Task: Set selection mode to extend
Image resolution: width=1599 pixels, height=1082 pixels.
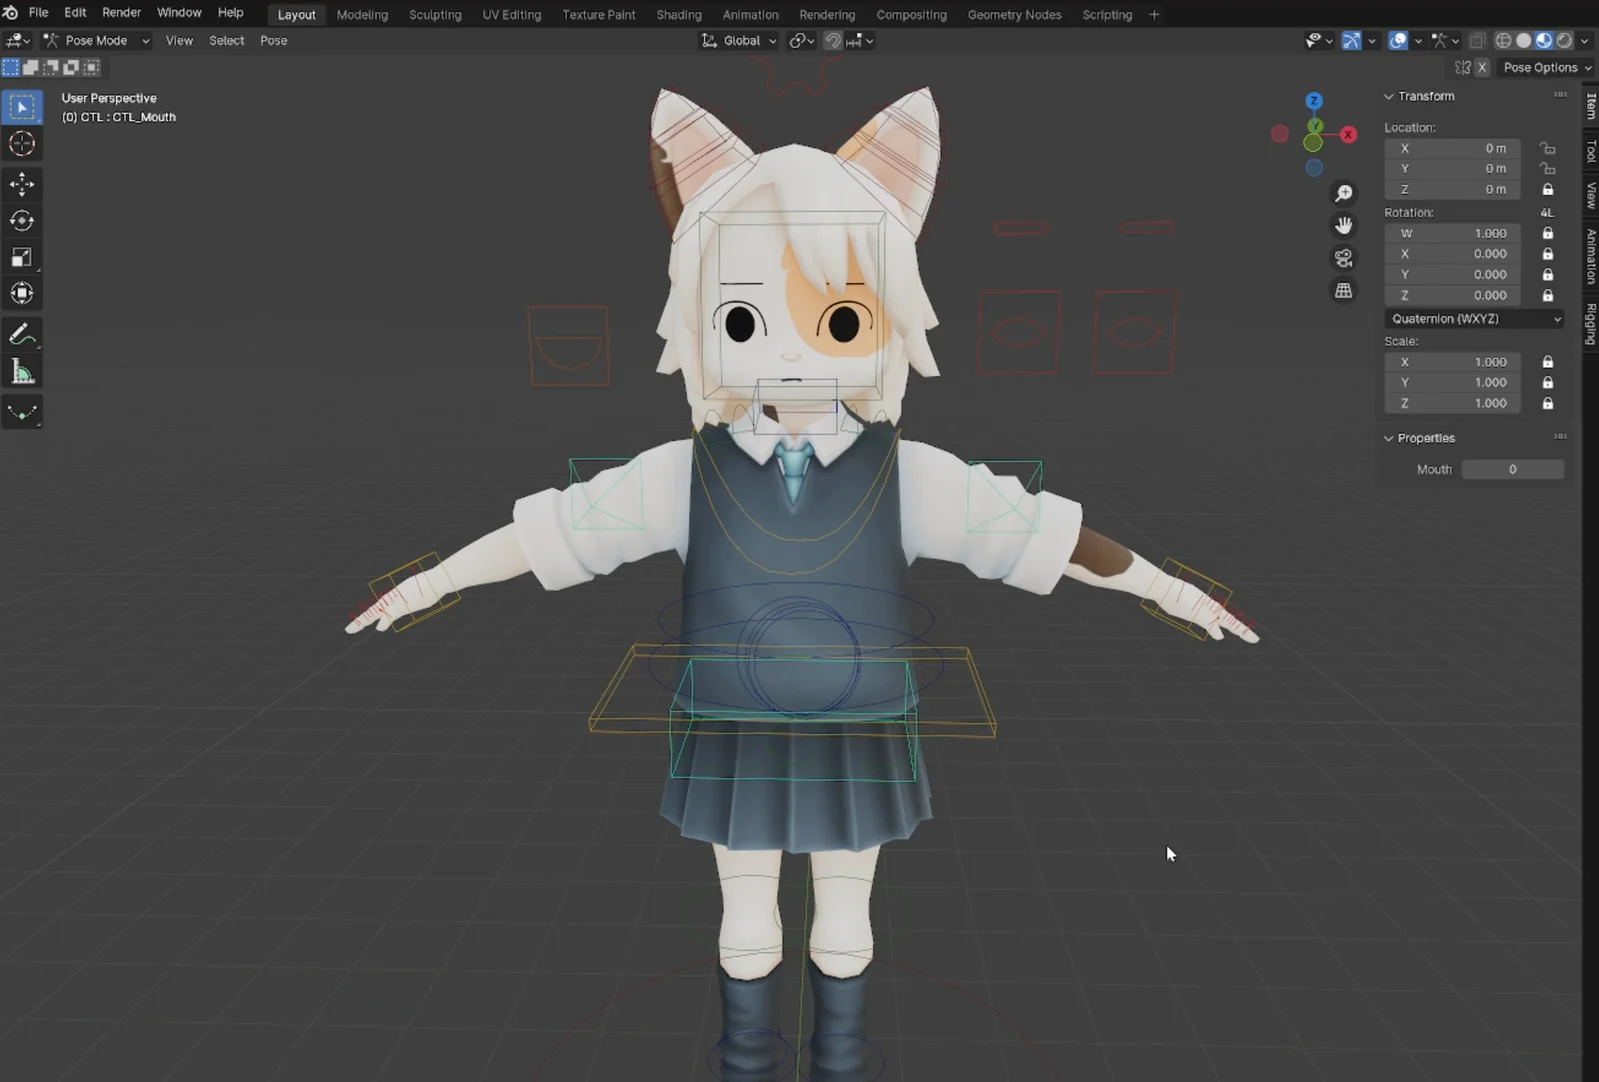Action: (31, 67)
